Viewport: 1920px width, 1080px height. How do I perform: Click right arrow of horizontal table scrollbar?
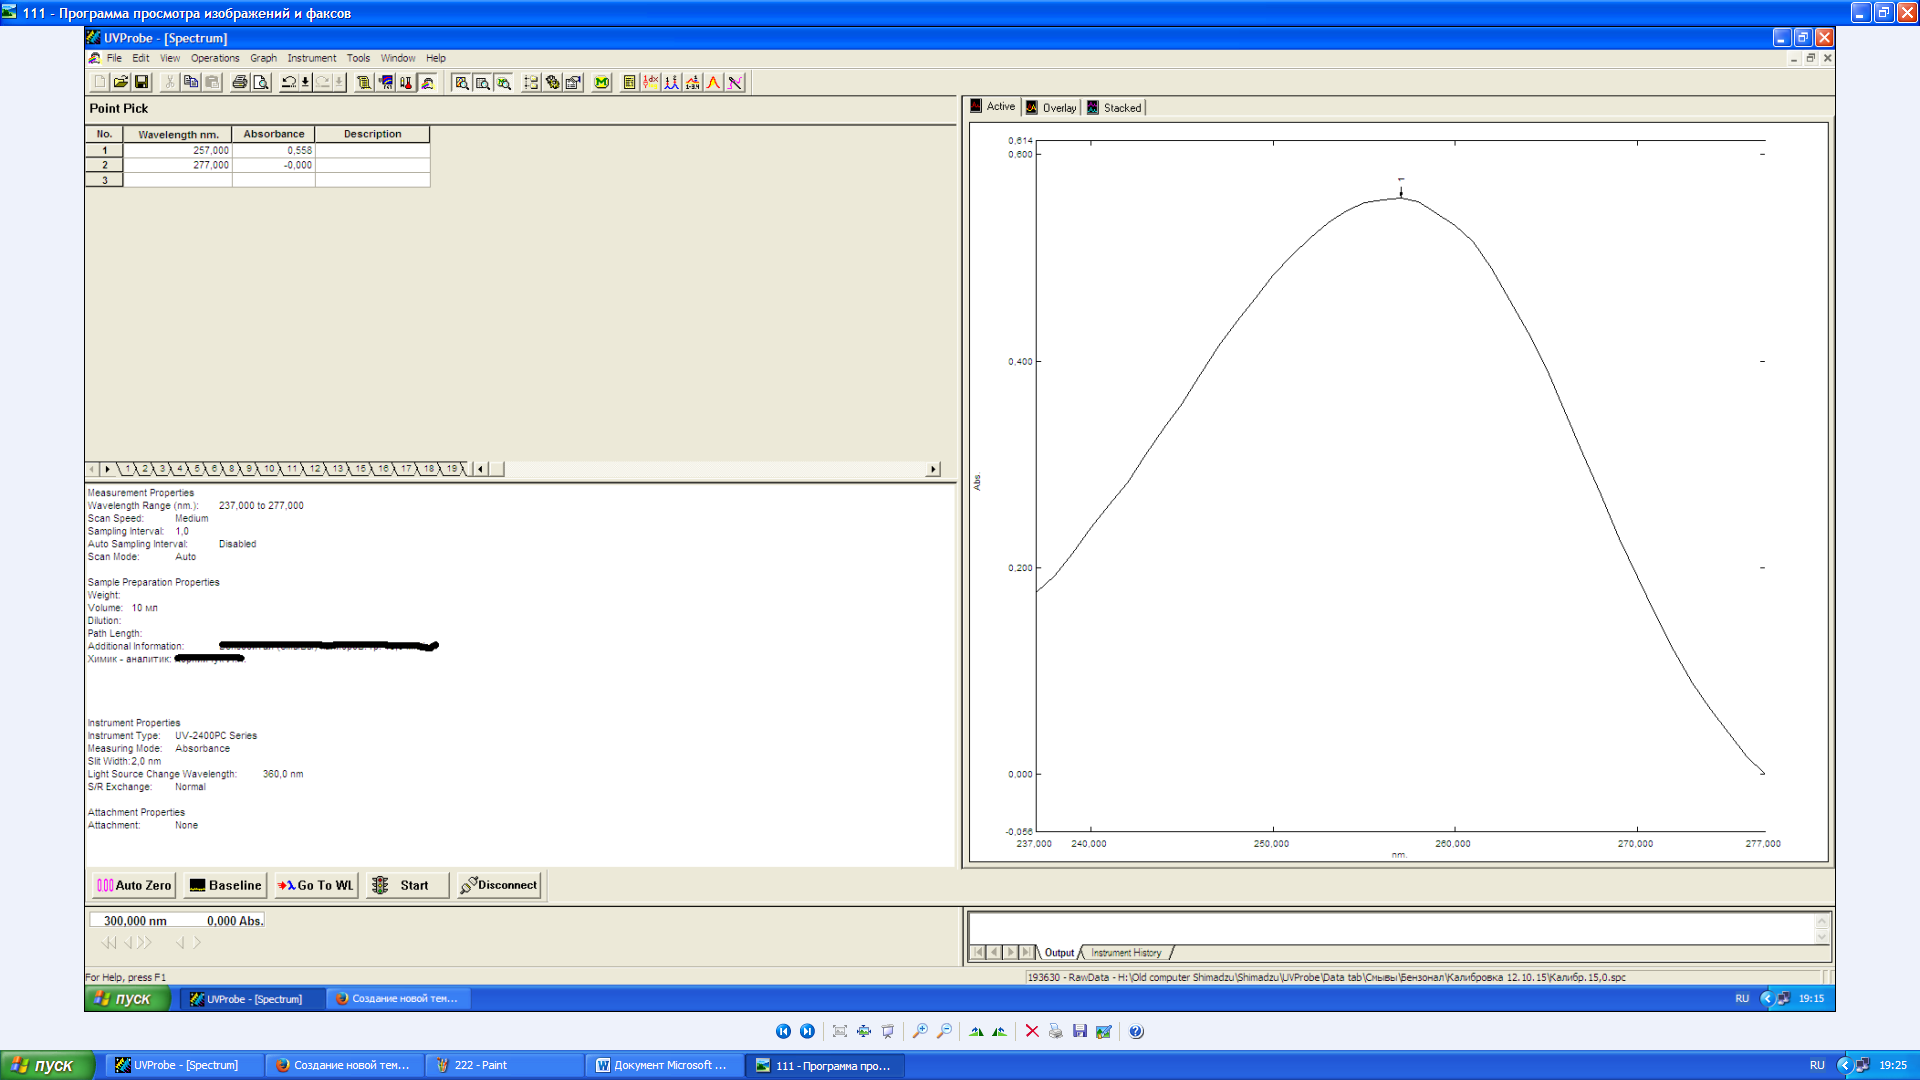(x=933, y=469)
